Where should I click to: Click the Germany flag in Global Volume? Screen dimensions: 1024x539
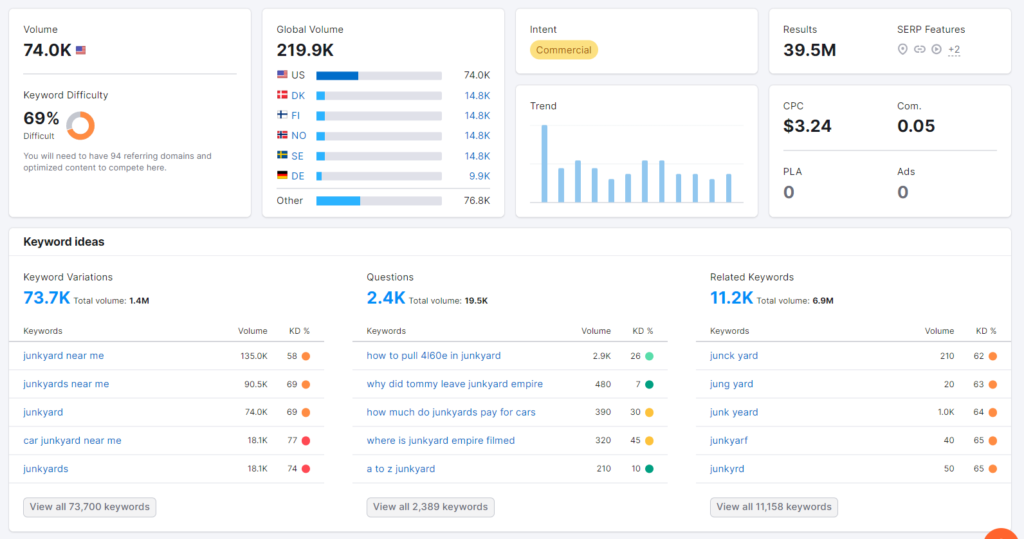[282, 176]
